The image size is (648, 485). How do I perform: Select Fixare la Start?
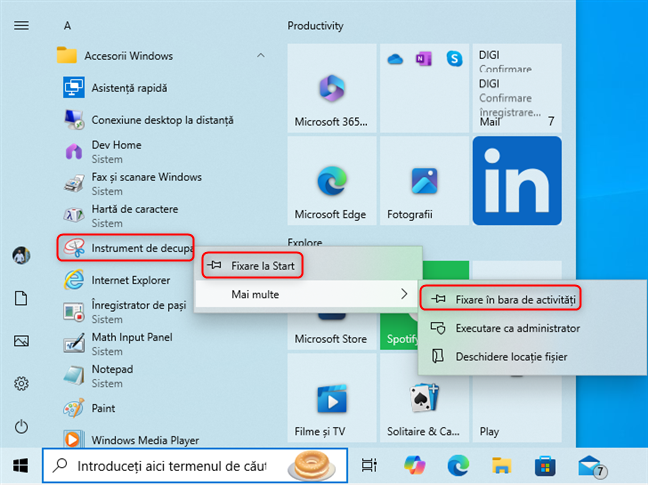tap(253, 266)
